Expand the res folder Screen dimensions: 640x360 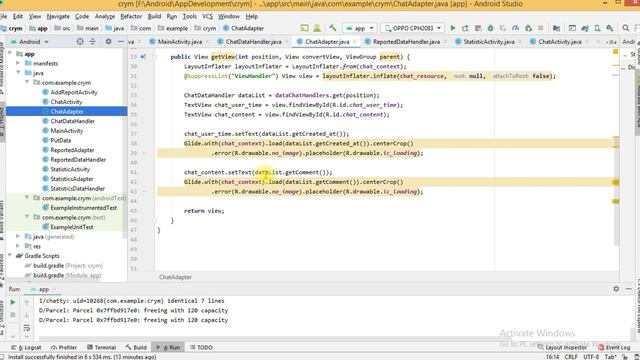(18, 246)
